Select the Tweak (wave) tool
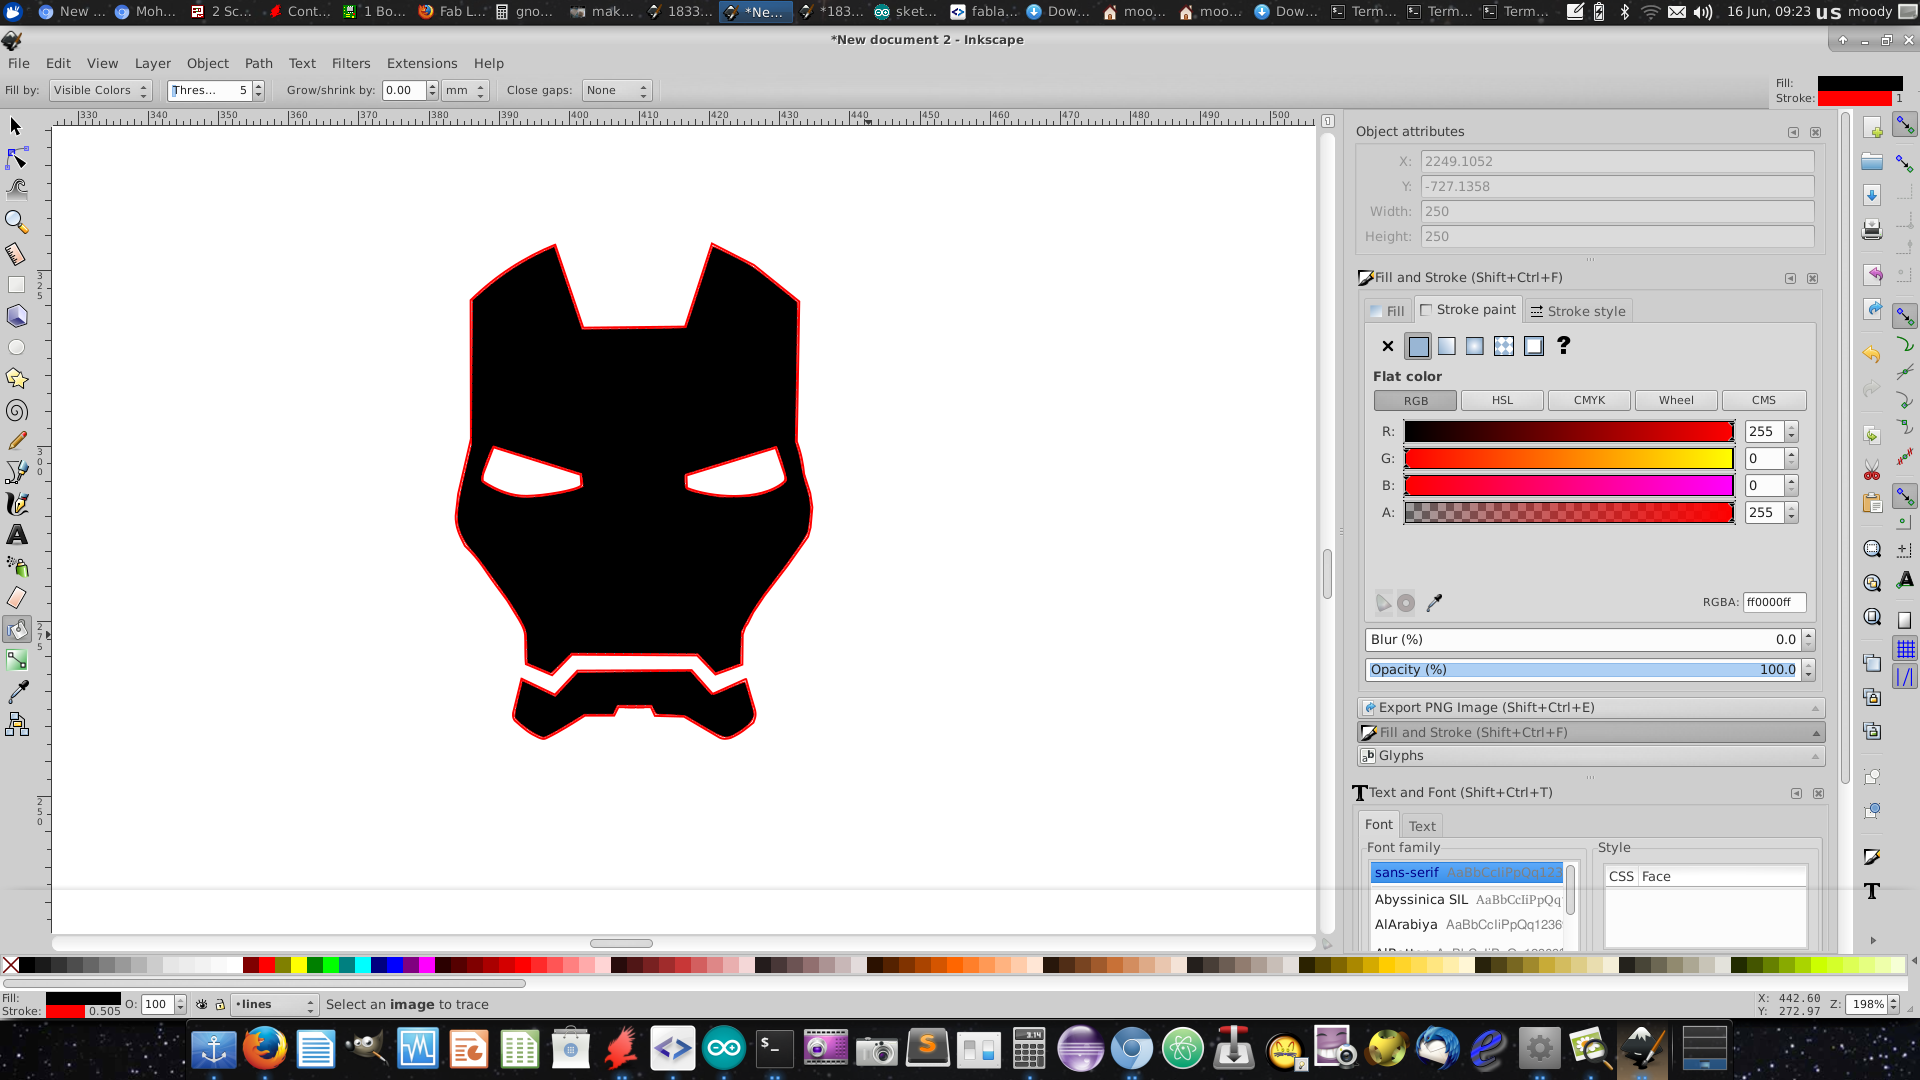1920x1080 pixels. [x=16, y=189]
